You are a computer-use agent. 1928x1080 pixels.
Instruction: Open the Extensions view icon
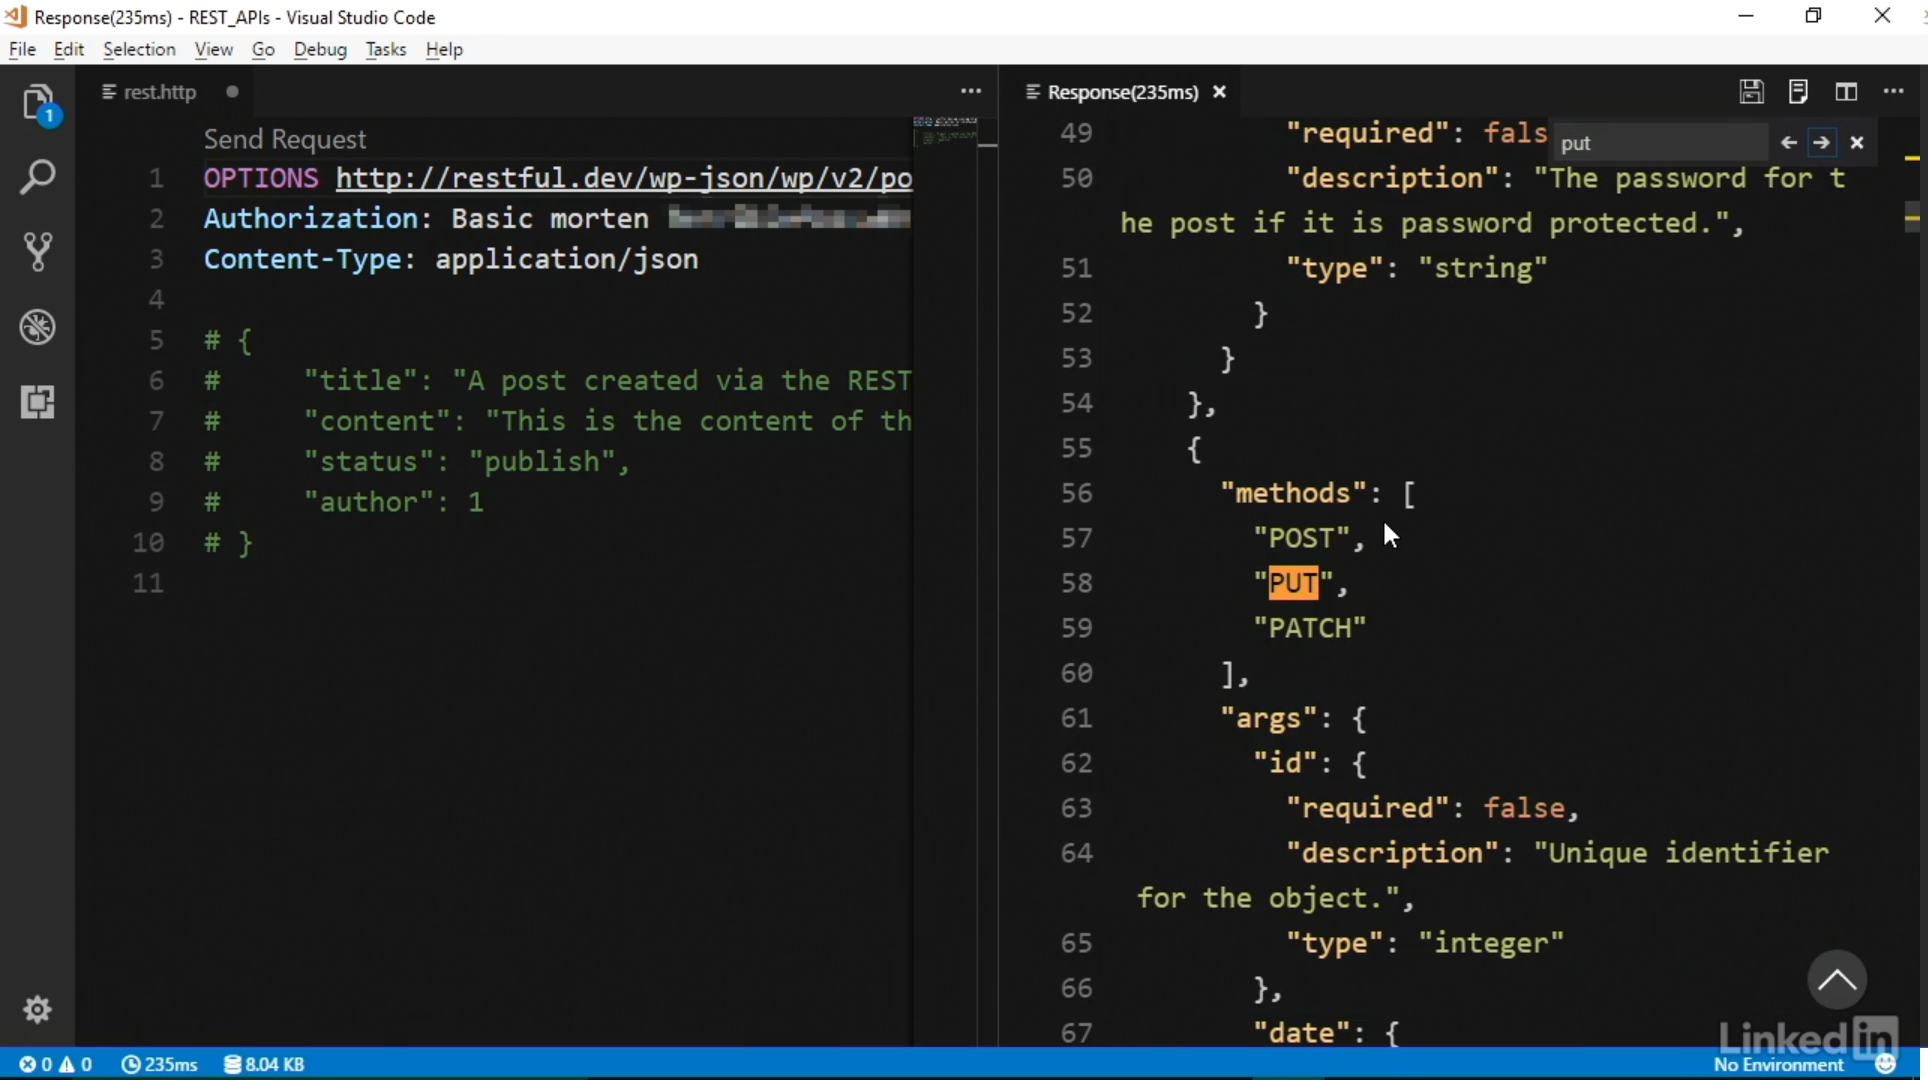pyautogui.click(x=38, y=402)
